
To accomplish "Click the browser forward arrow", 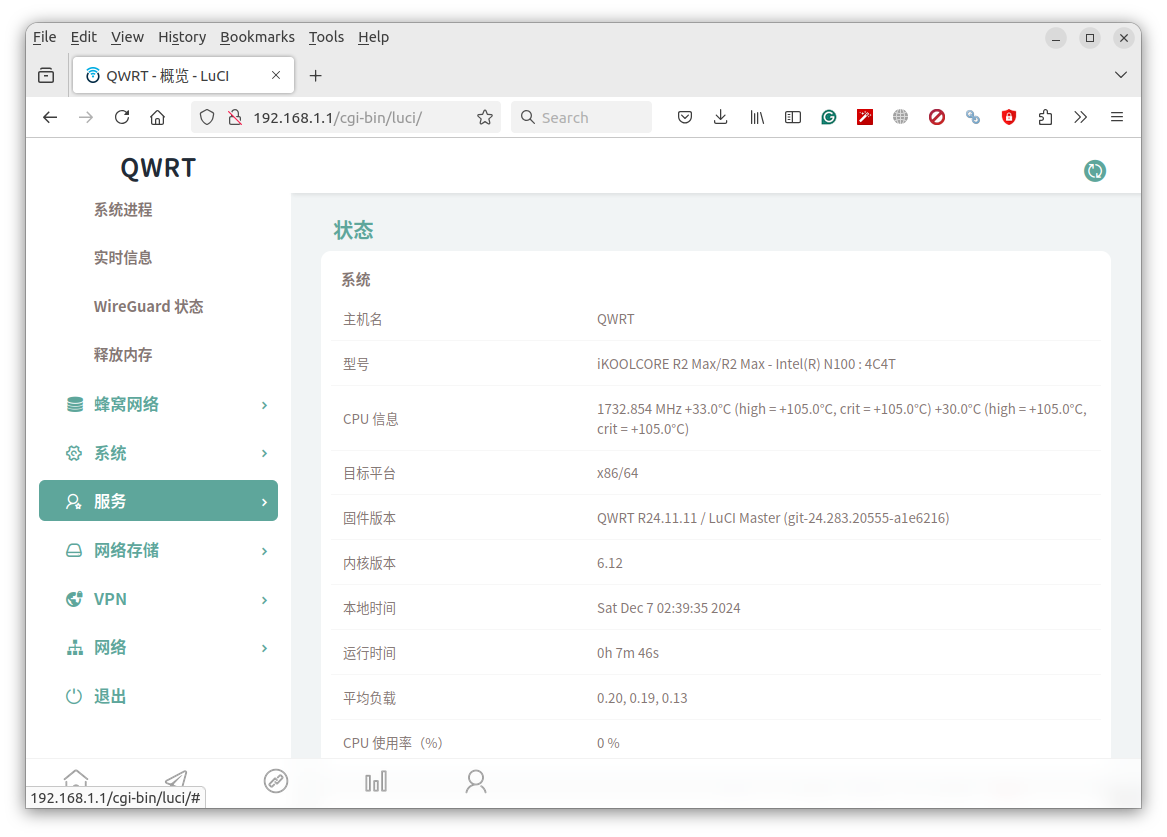I will pyautogui.click(x=86, y=118).
